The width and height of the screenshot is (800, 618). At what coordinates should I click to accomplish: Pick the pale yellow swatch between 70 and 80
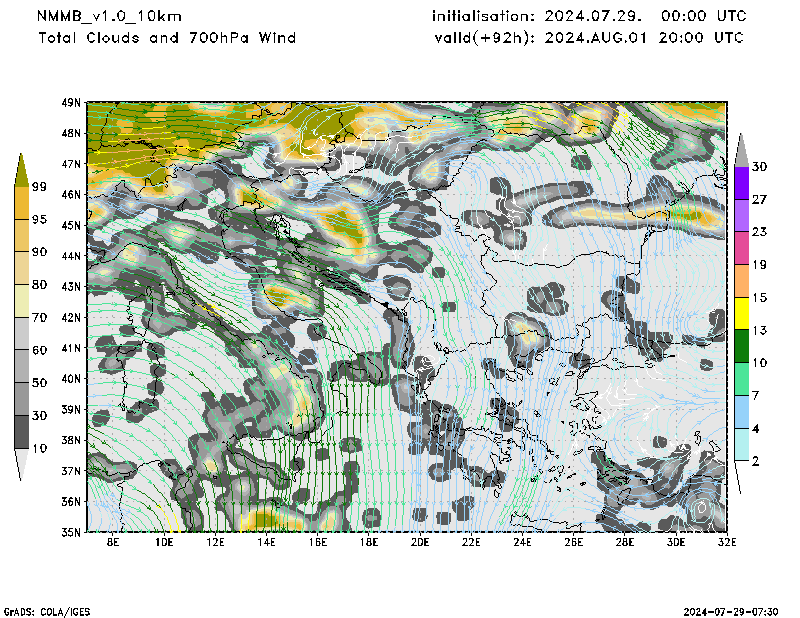(22, 301)
